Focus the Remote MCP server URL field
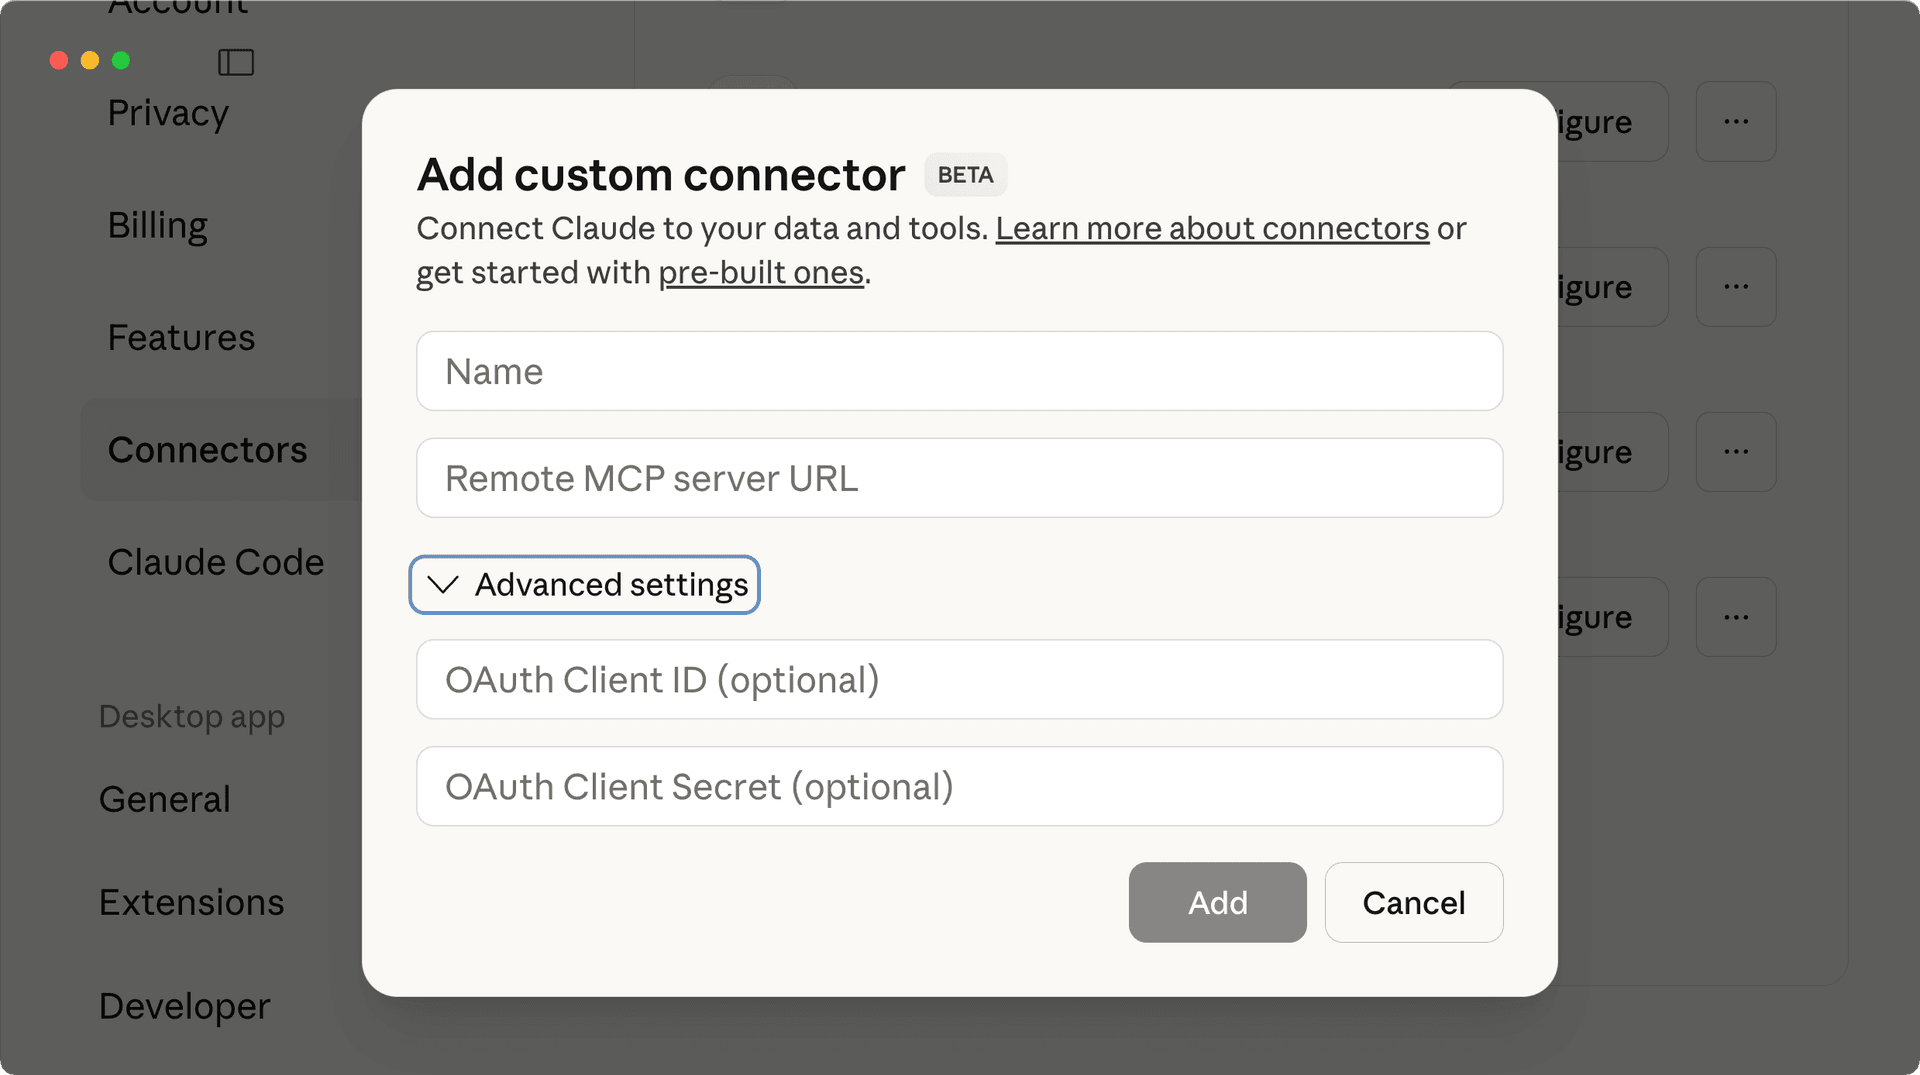Screen dimensions: 1920x1075 coord(959,478)
